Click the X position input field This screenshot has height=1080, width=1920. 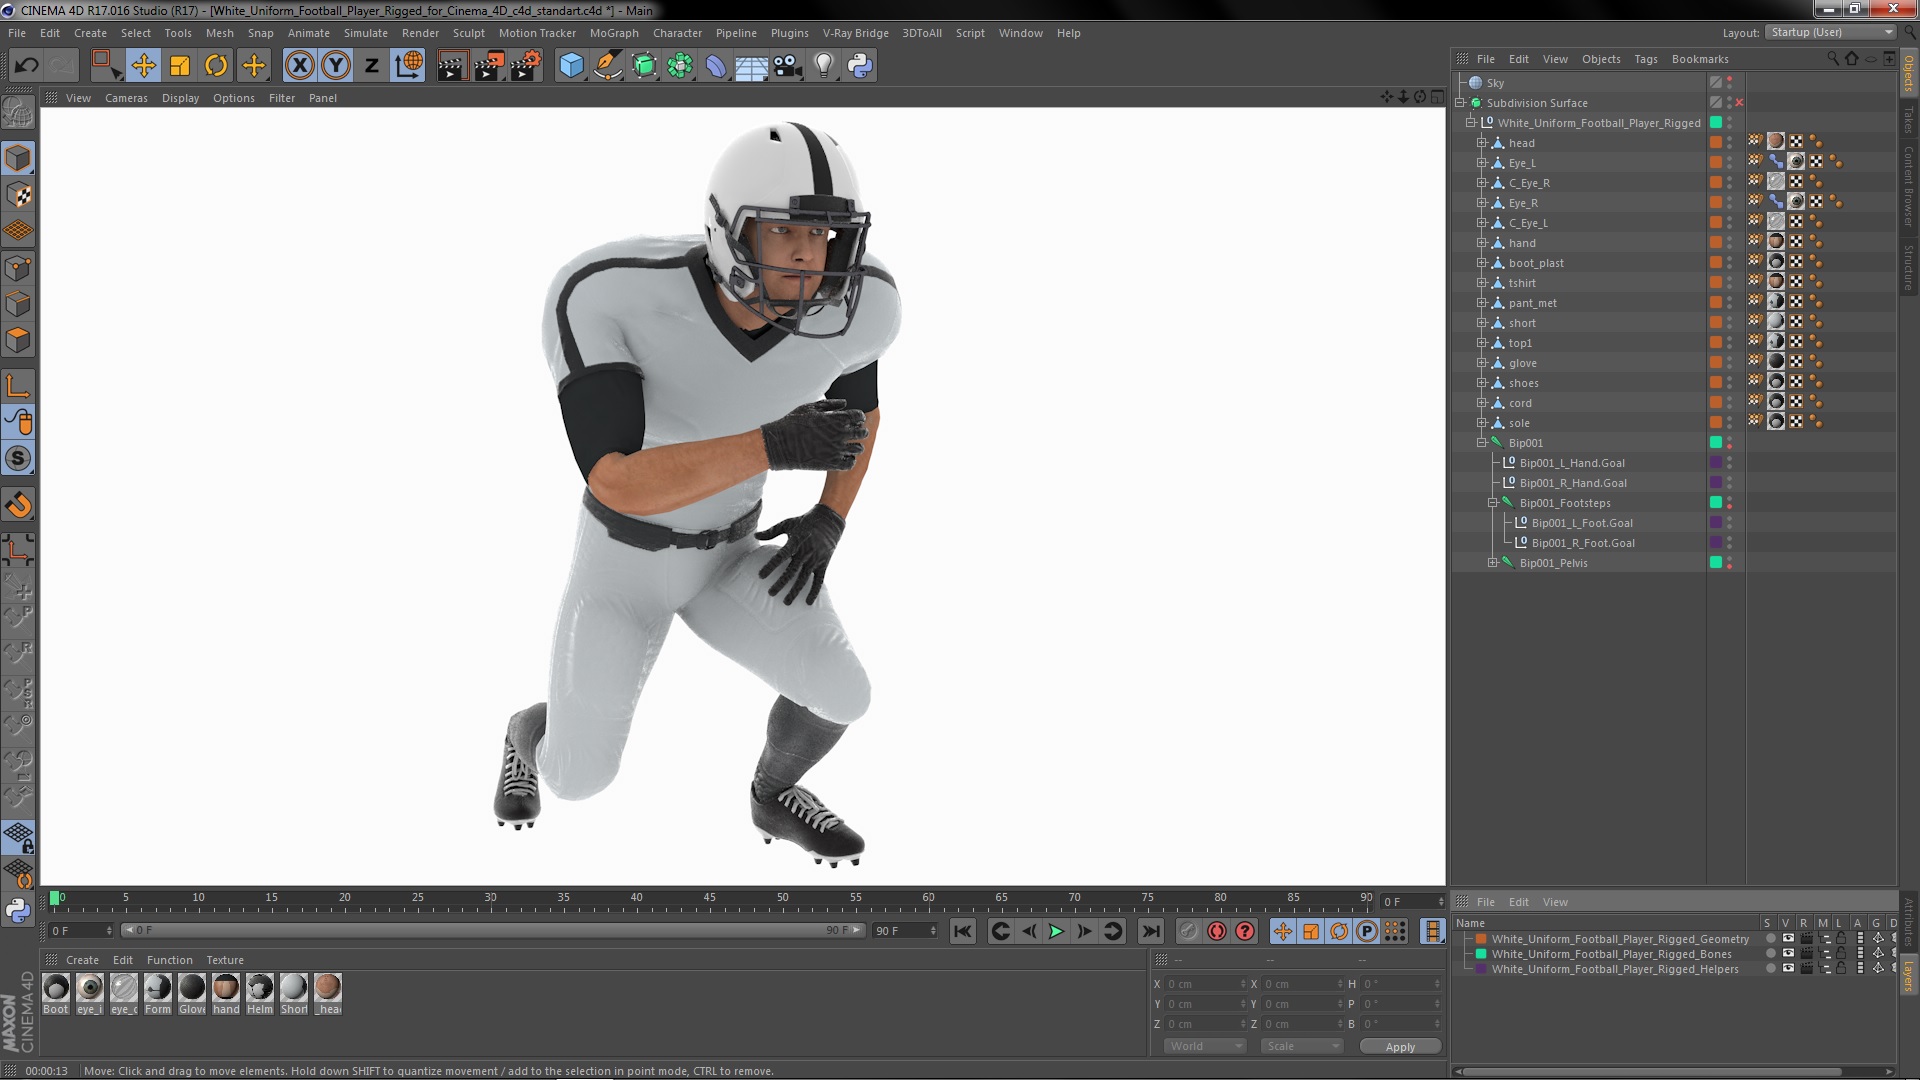[1205, 984]
